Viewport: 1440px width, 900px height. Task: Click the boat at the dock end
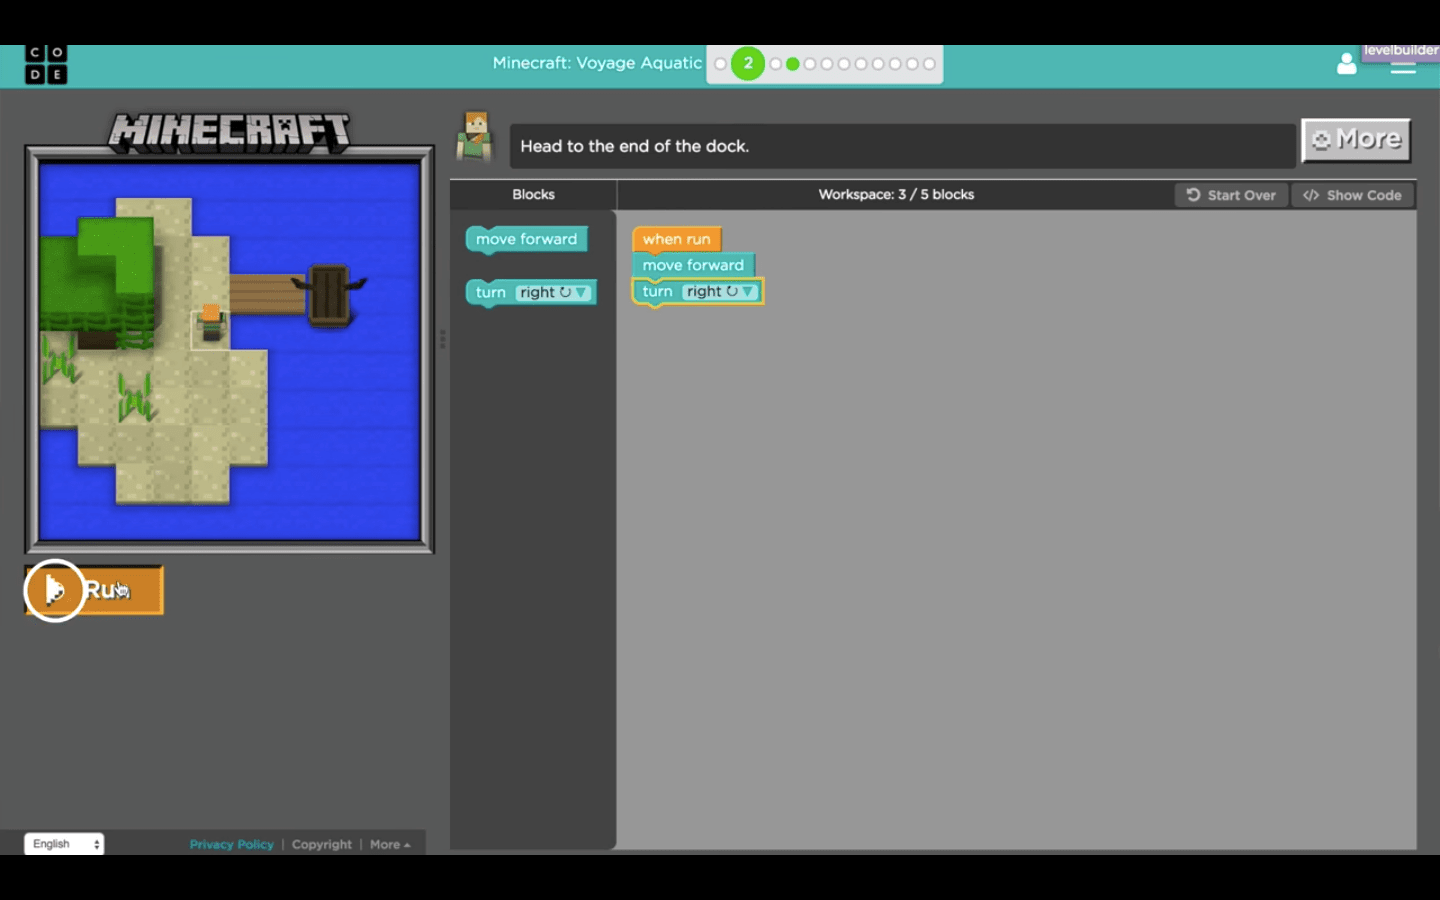[329, 294]
